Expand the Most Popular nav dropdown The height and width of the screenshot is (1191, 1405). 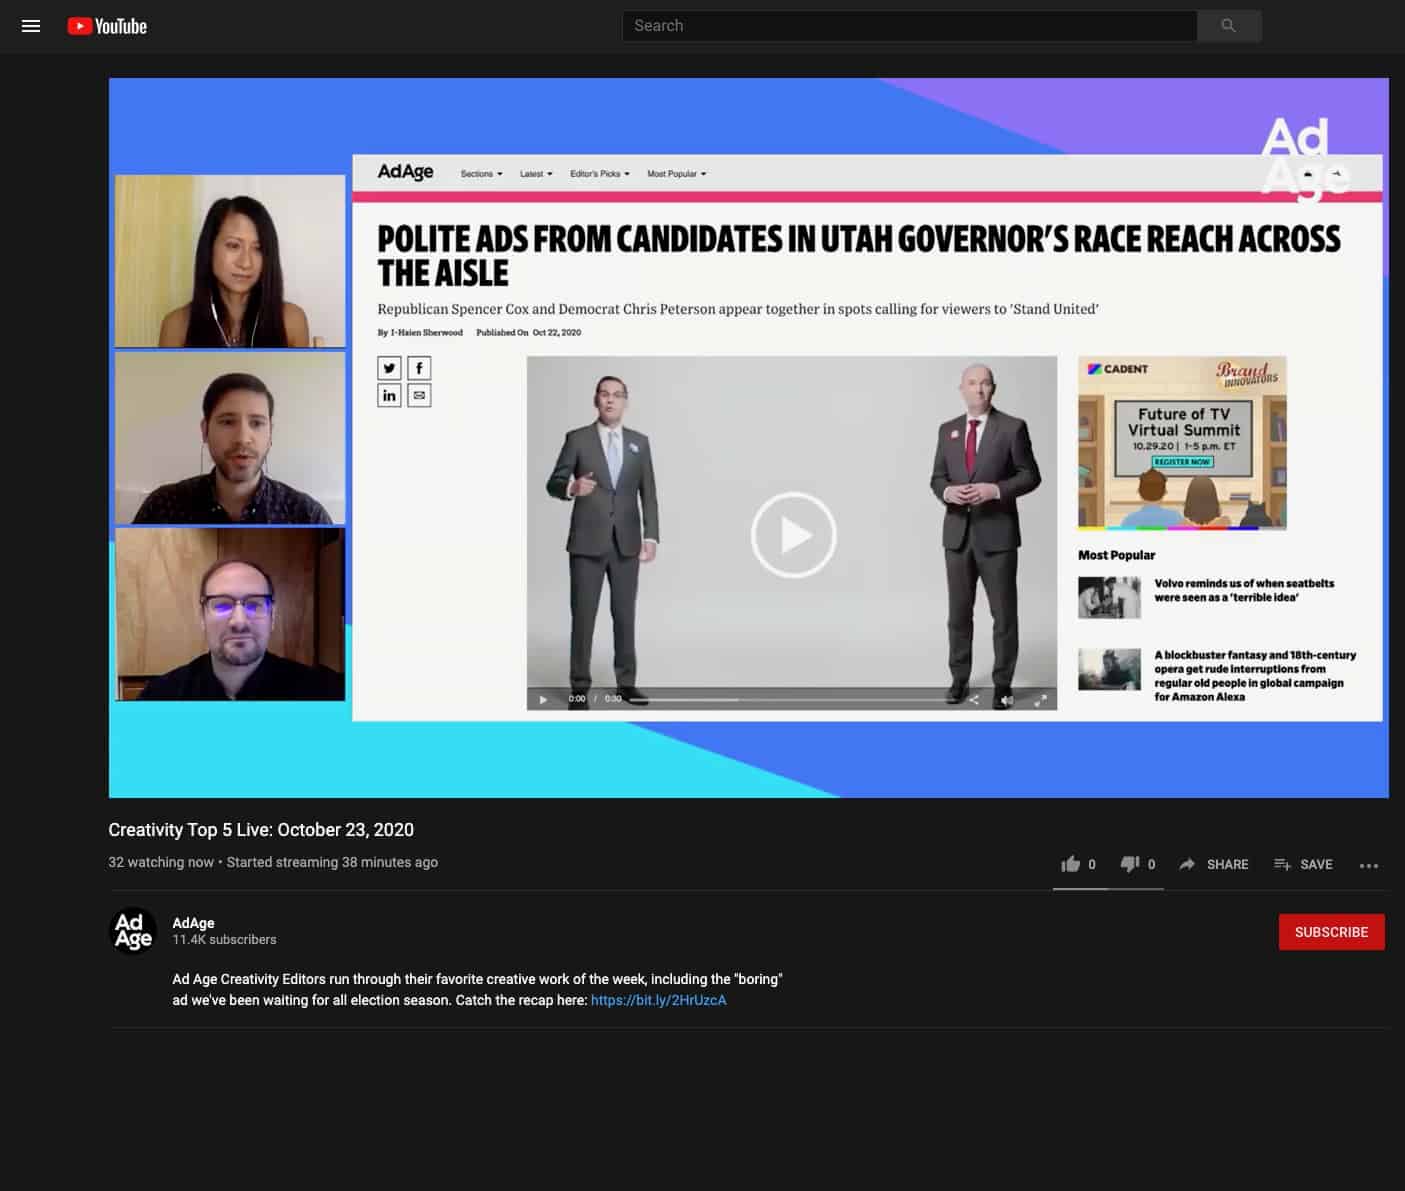pos(677,174)
